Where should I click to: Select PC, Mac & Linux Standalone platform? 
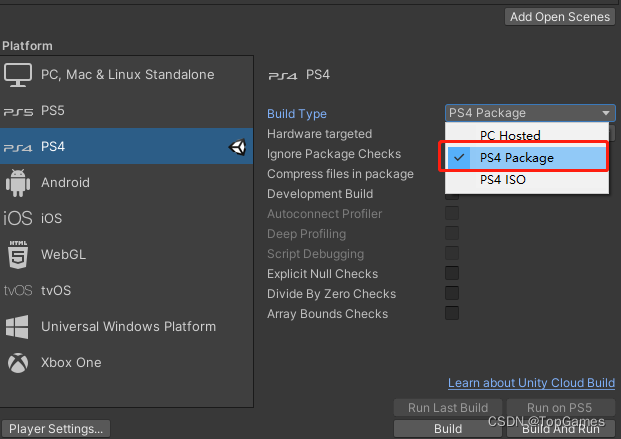[127, 74]
